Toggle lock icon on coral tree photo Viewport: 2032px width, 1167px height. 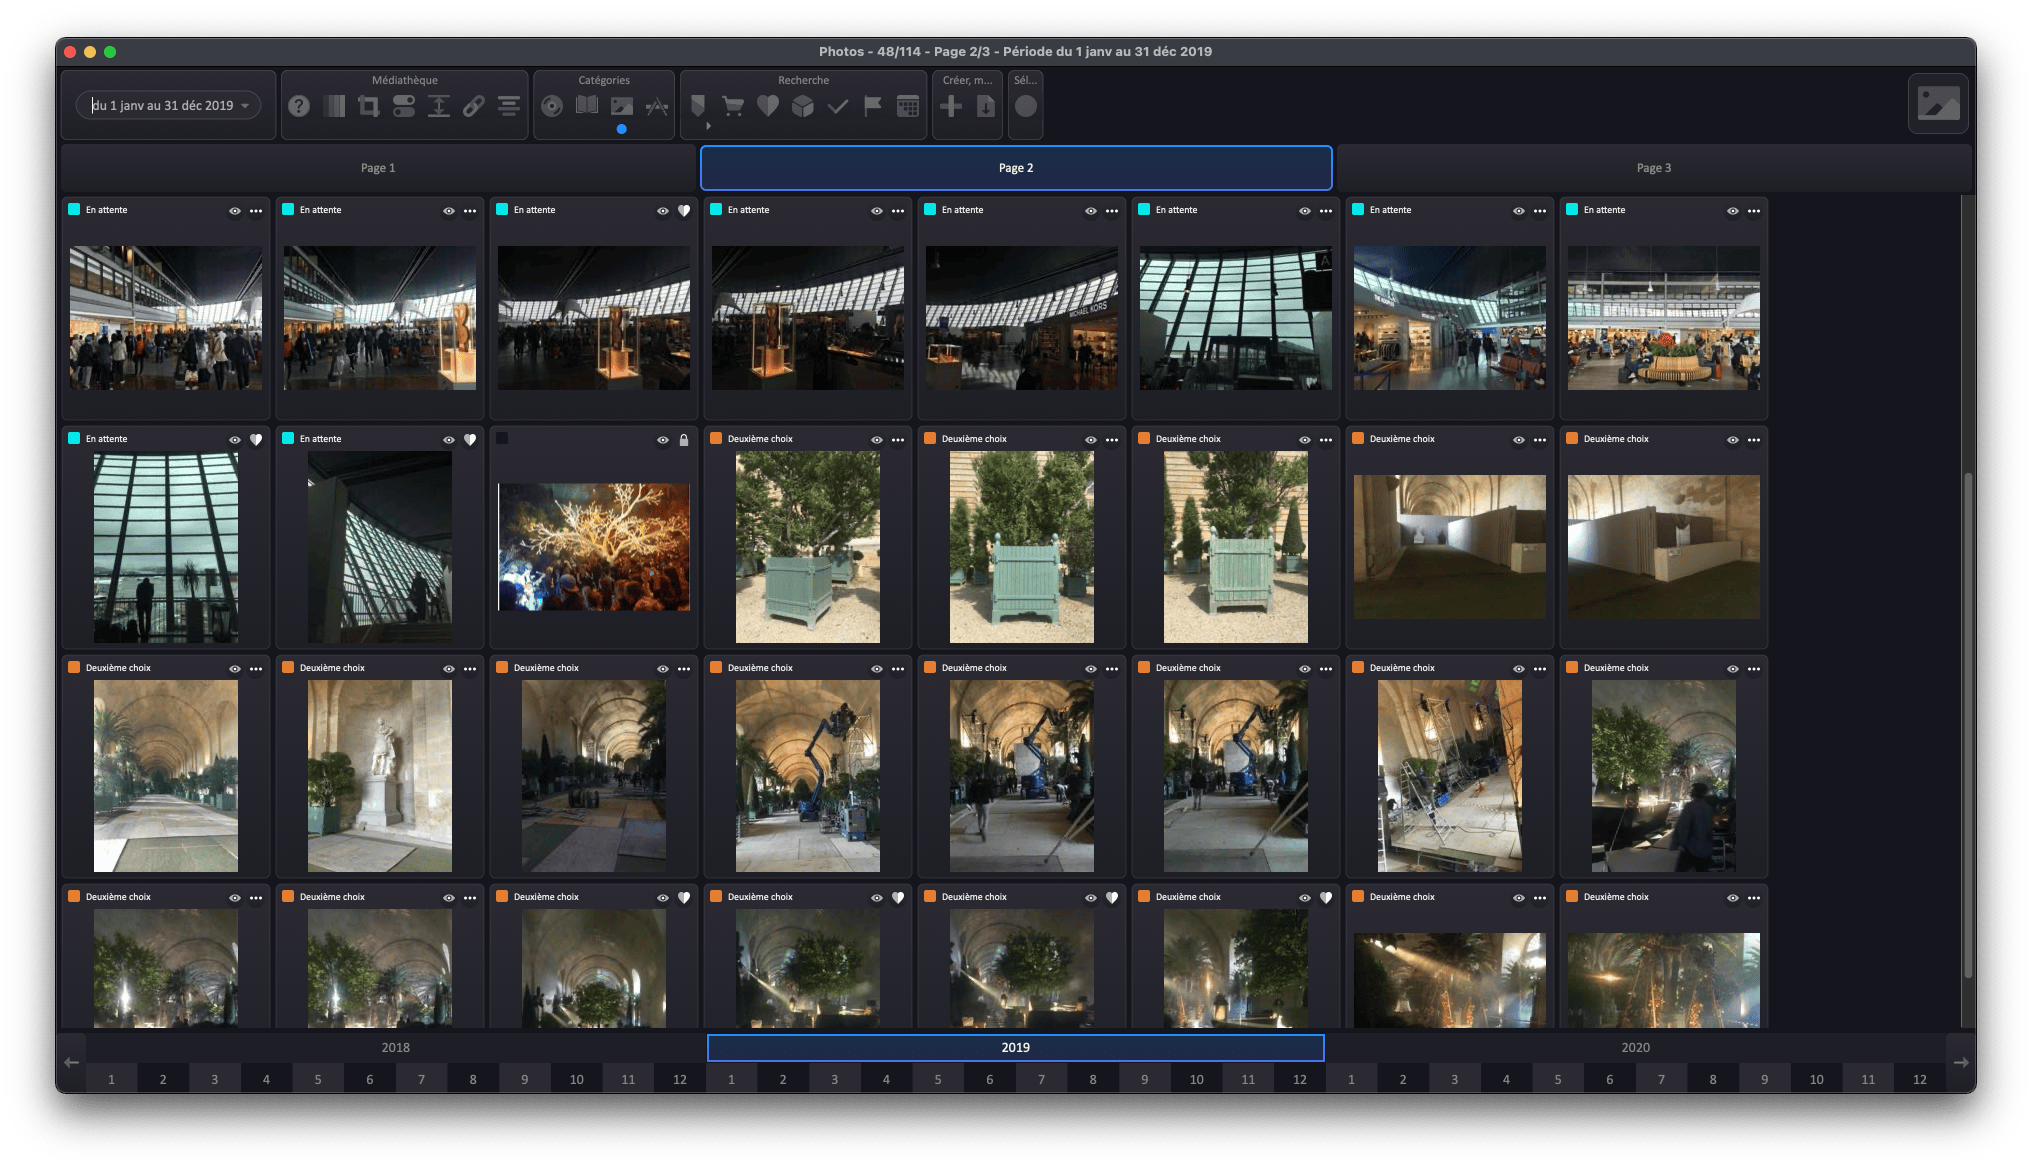(684, 440)
